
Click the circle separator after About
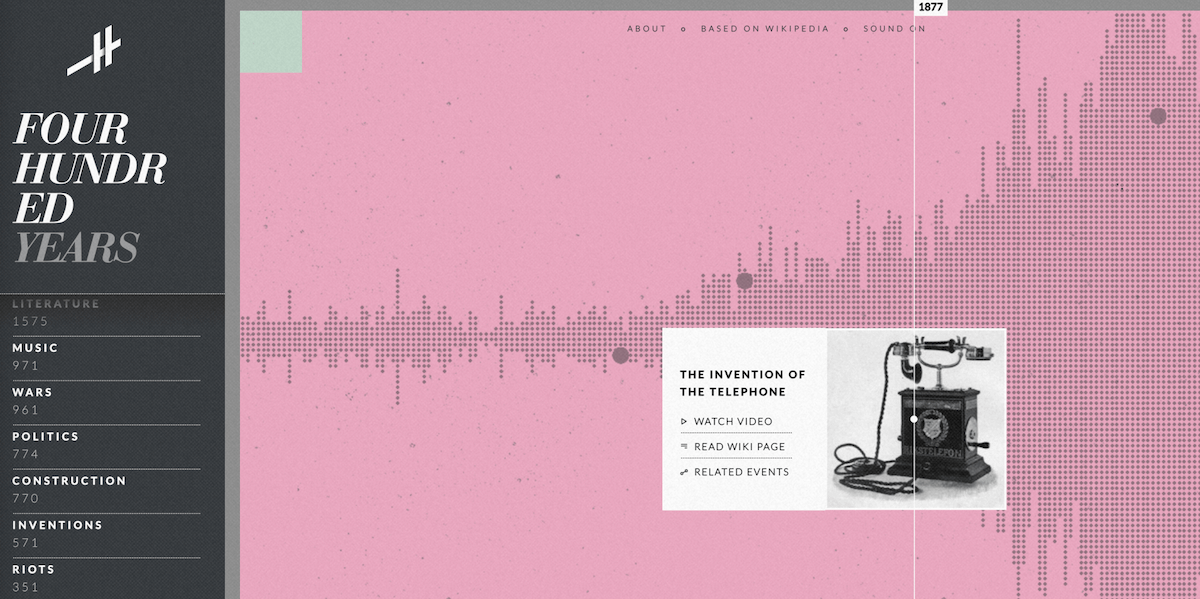pos(684,29)
